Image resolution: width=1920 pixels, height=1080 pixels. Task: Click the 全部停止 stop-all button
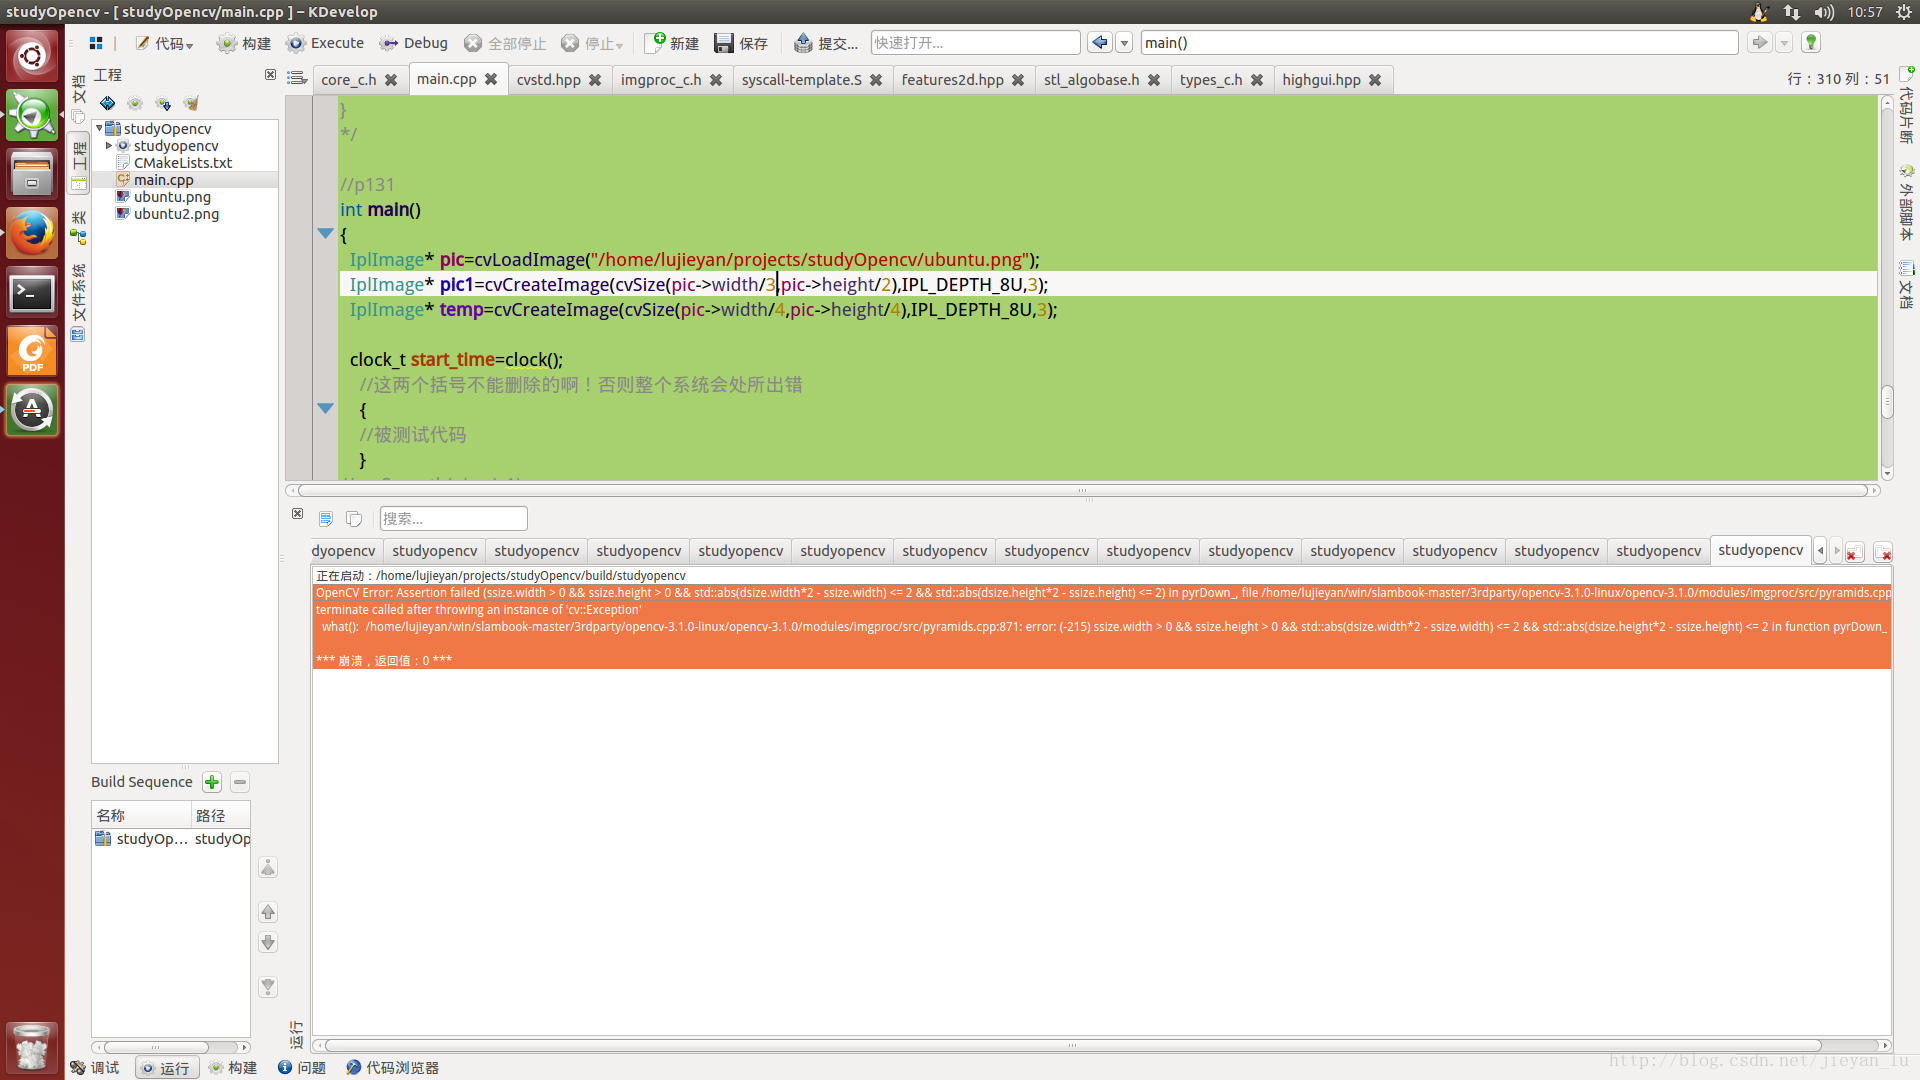coord(505,43)
